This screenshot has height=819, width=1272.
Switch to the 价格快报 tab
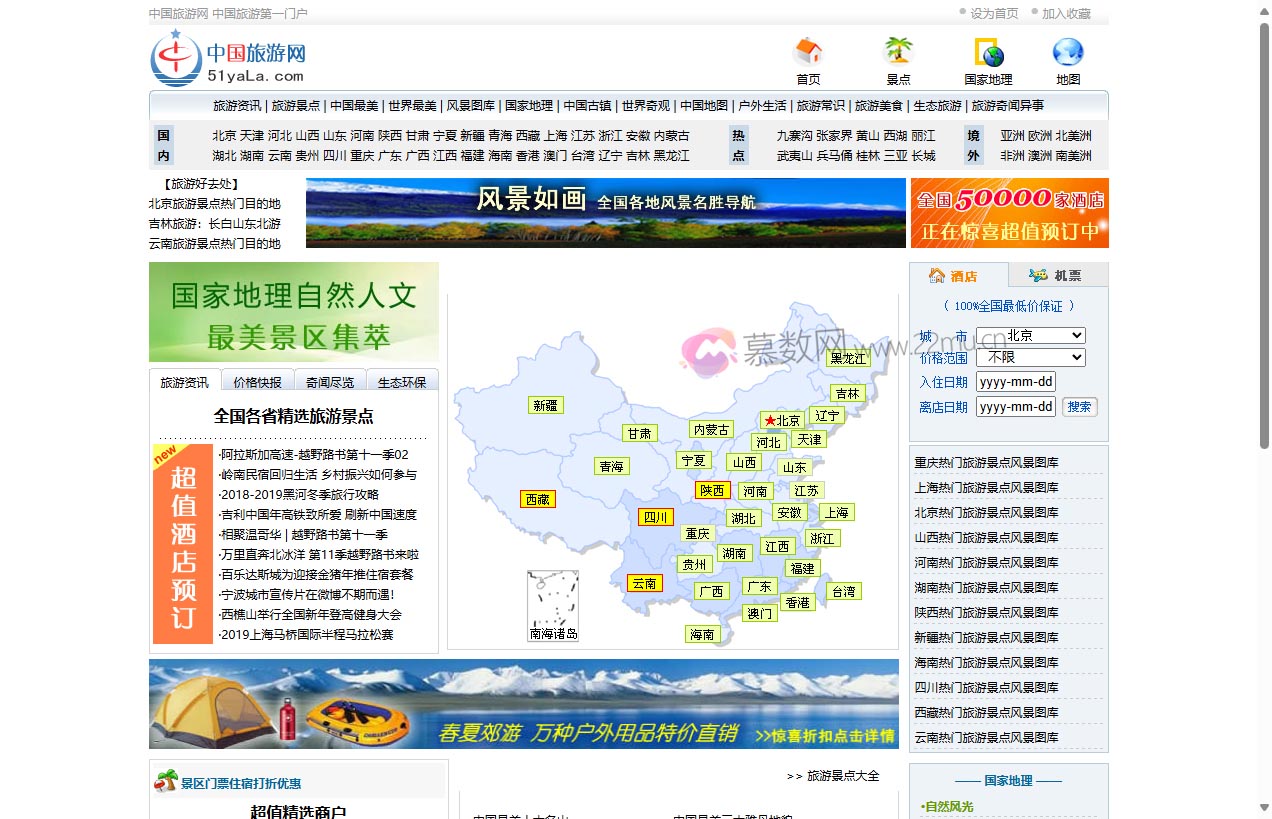point(258,381)
